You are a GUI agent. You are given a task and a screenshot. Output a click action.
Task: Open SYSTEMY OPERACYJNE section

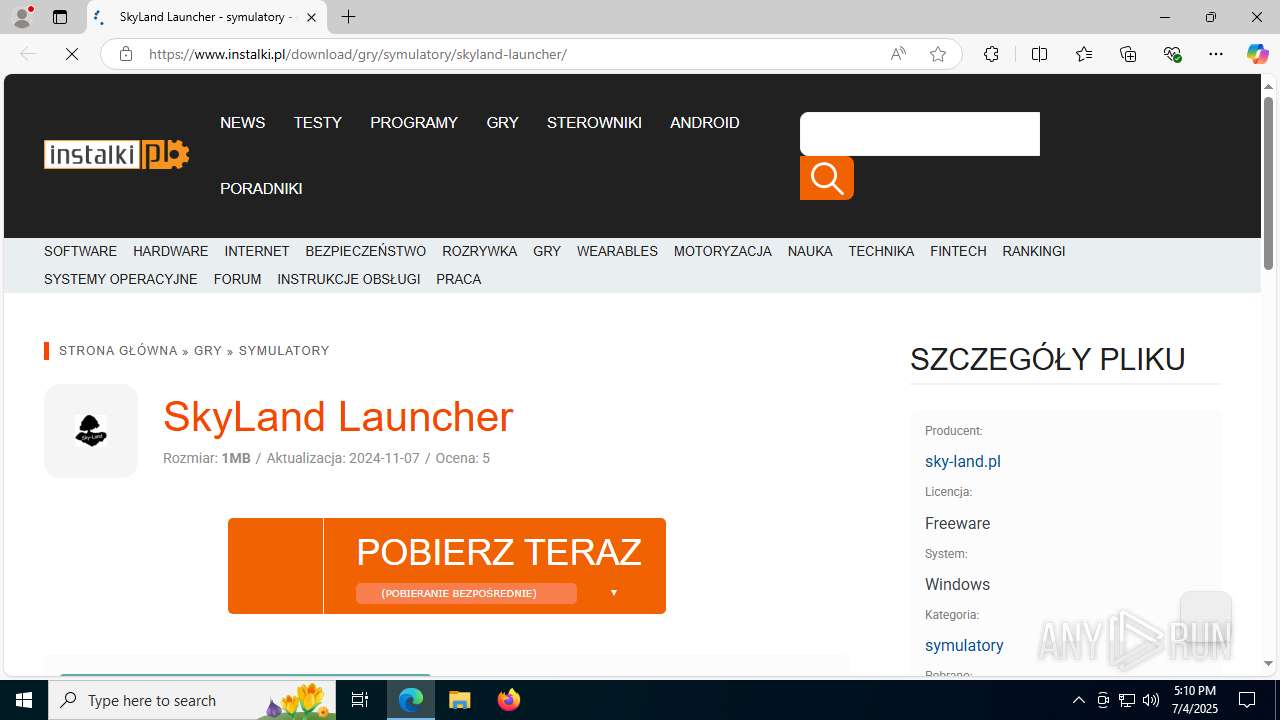coord(121,279)
